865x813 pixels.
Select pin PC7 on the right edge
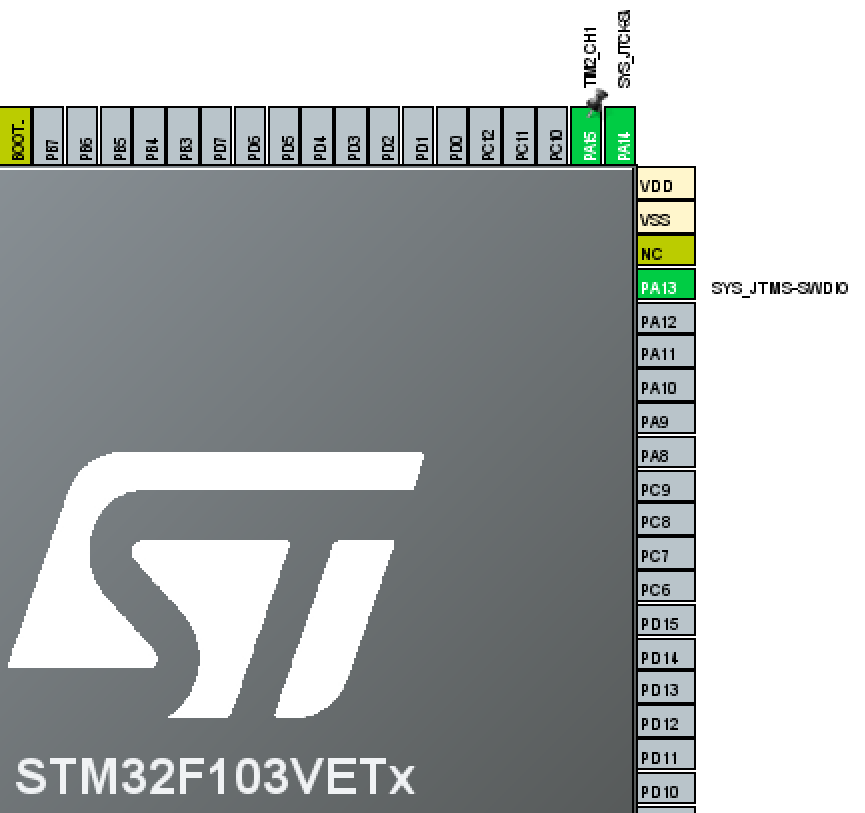click(666, 553)
